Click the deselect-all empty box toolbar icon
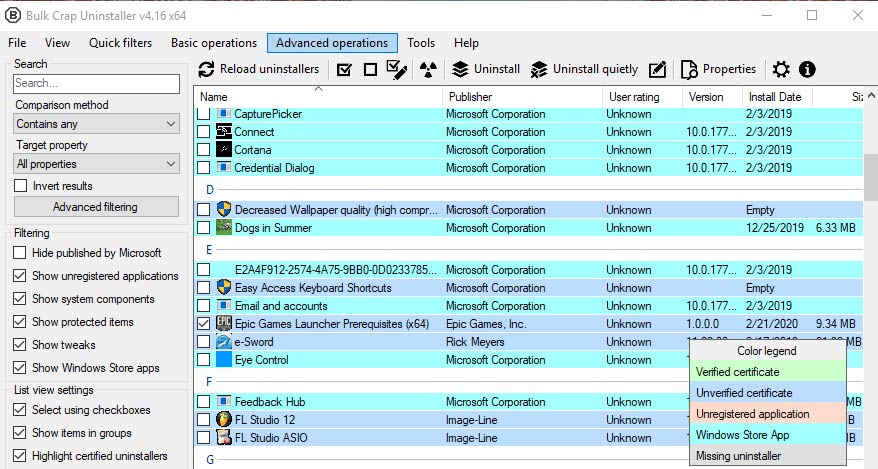The height and width of the screenshot is (469, 878). tap(370, 69)
